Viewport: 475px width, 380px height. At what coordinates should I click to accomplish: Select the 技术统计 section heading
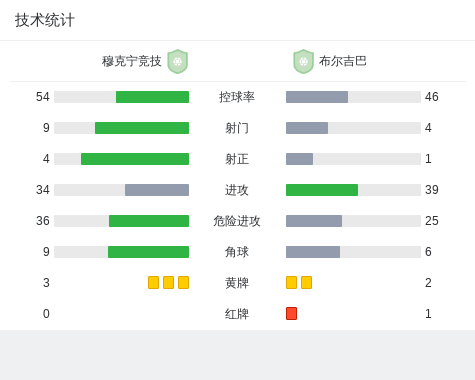(x=45, y=20)
